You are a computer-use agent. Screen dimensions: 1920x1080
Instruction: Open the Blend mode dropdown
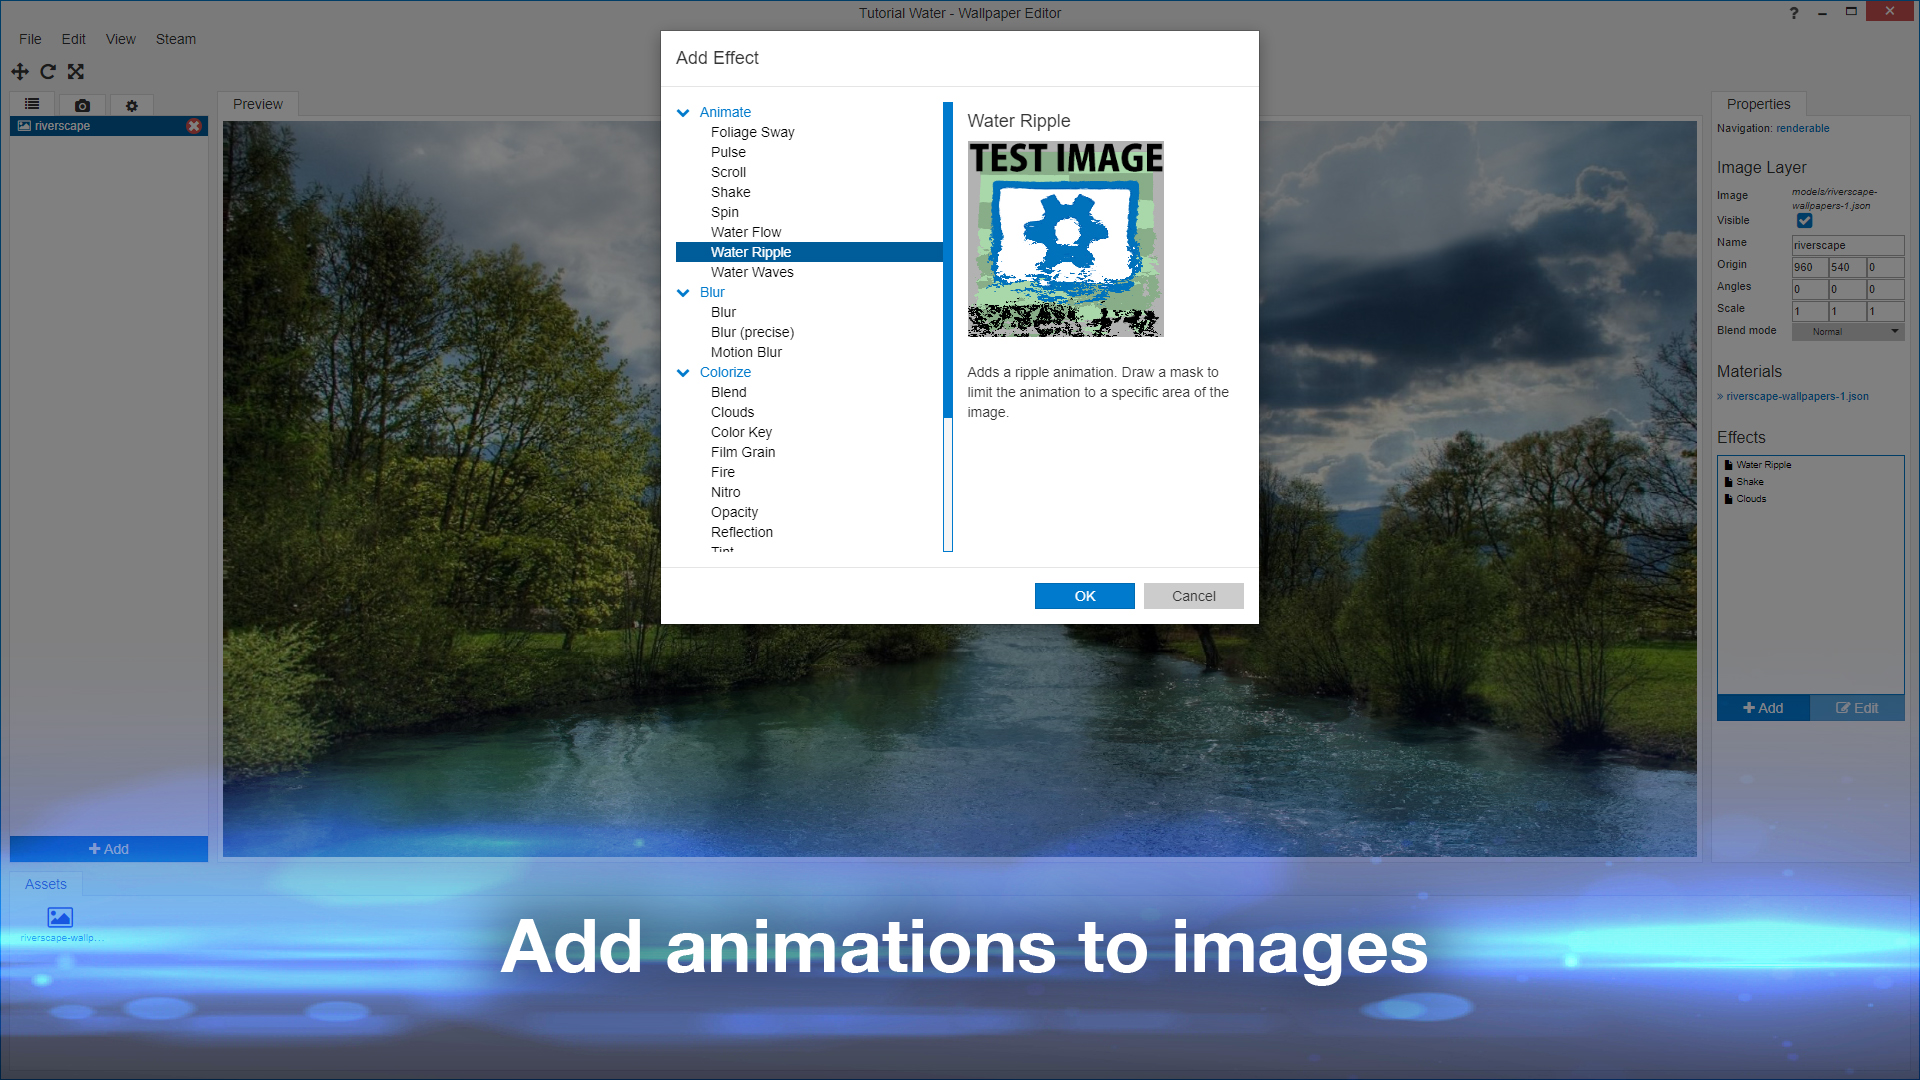(1845, 331)
